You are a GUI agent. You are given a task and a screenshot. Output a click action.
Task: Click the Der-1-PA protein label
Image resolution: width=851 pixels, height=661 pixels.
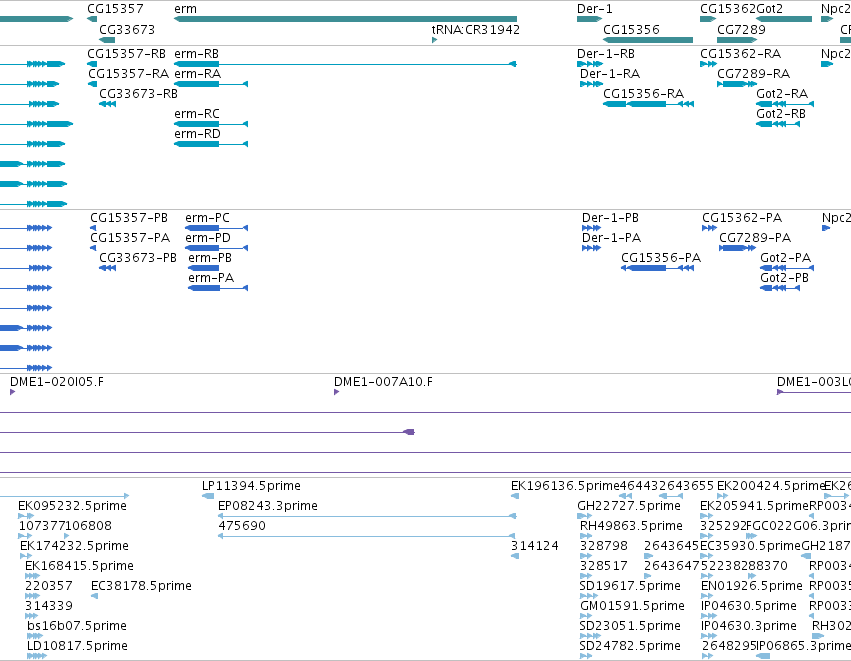[611, 238]
